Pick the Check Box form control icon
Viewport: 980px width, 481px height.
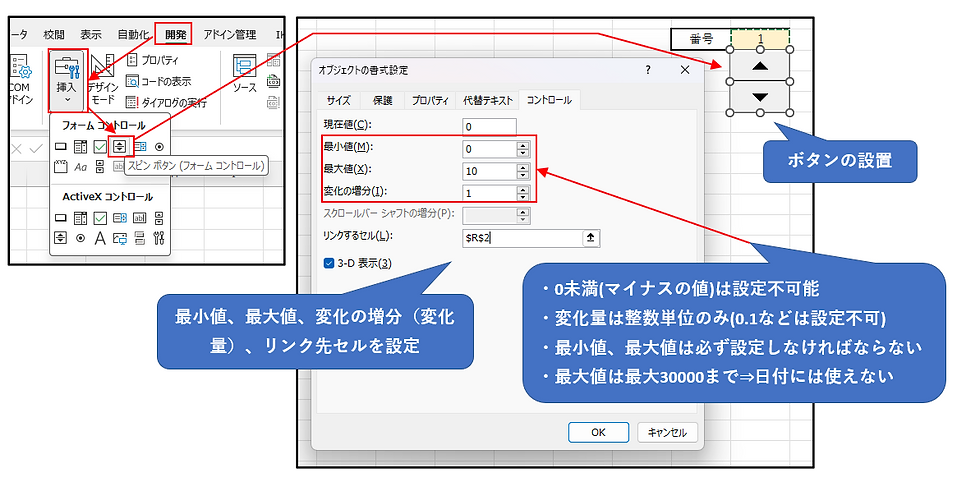coord(100,147)
